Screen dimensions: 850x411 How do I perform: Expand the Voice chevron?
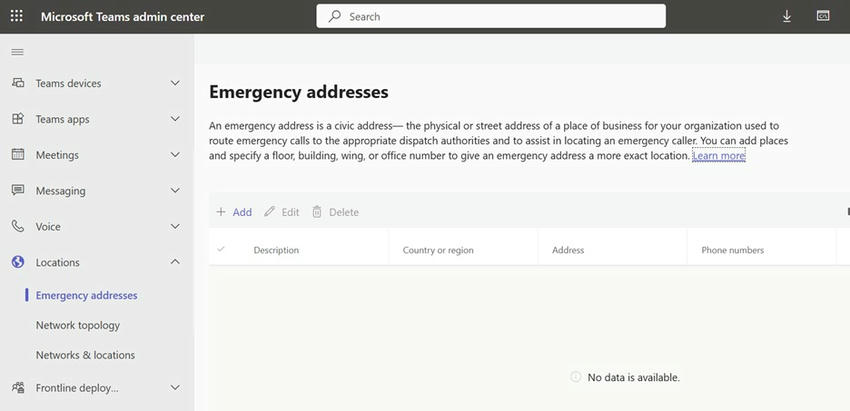pos(175,226)
